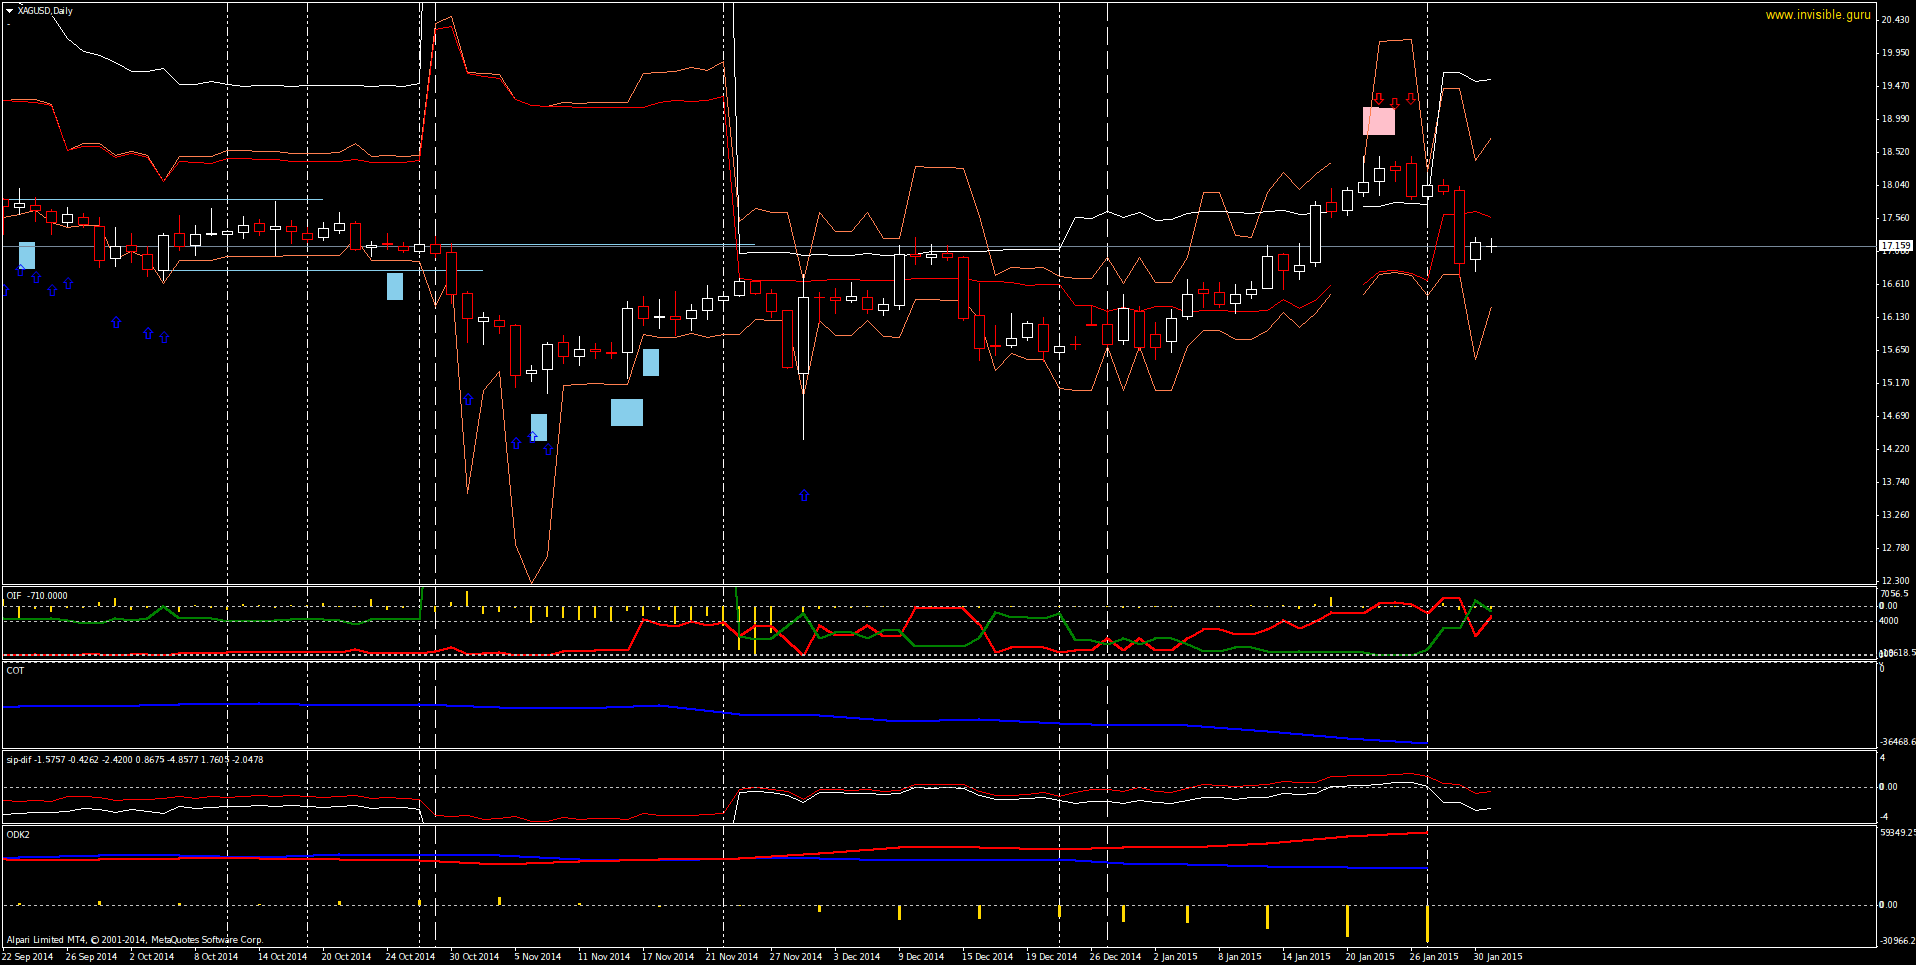
Task: Click the 2 Oct 2014 date label
Action: pyautogui.click(x=152, y=957)
